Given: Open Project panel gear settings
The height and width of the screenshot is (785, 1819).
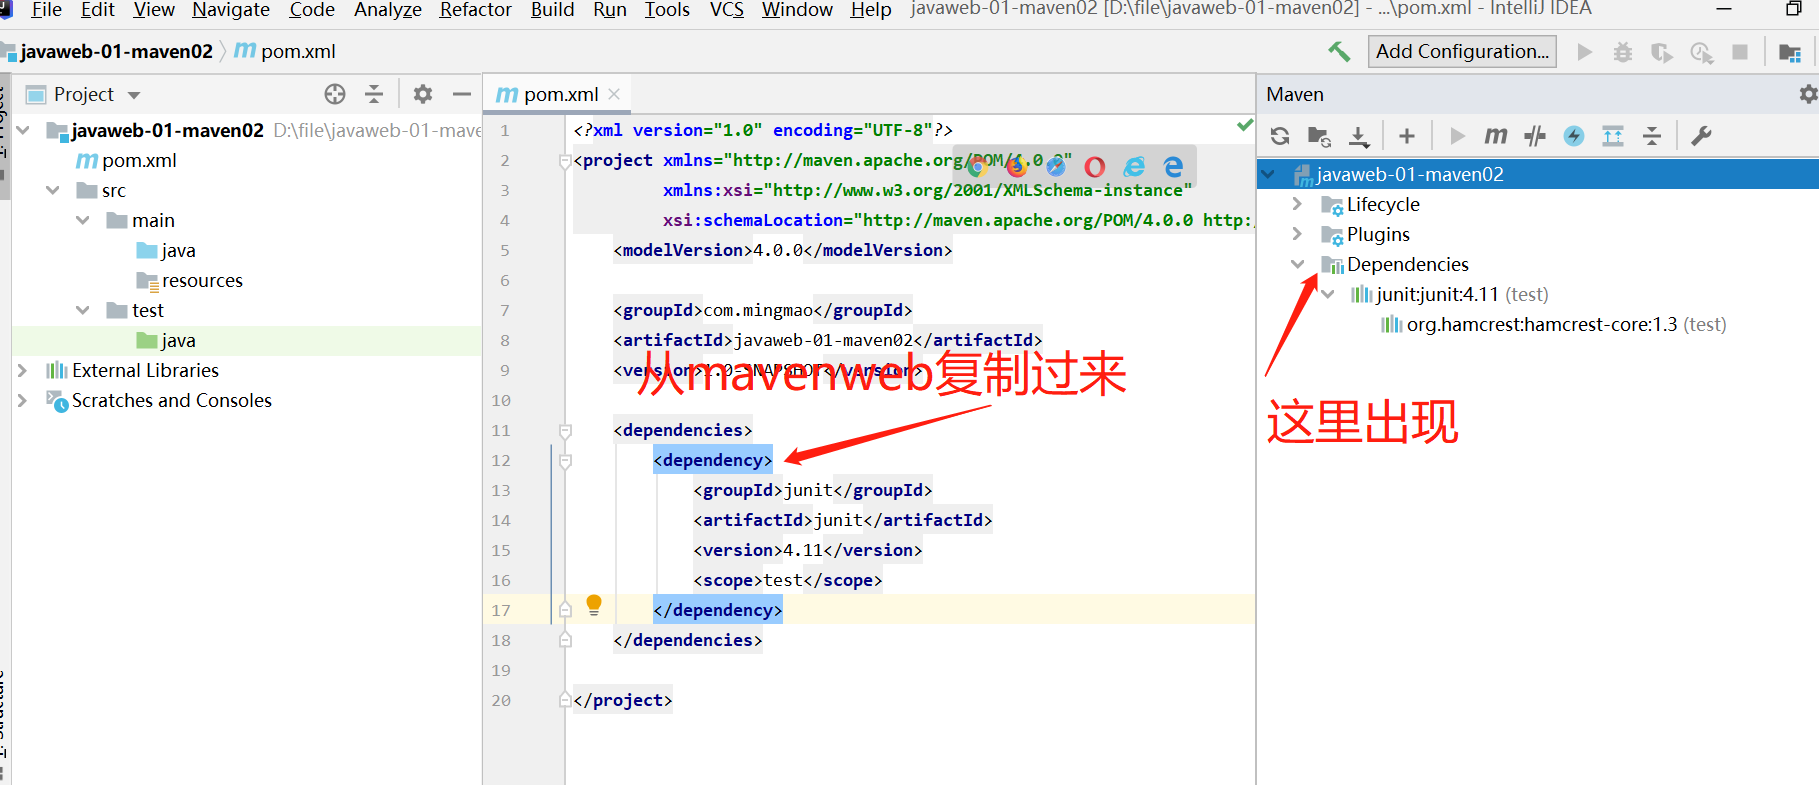Looking at the screenshot, I should (x=423, y=94).
